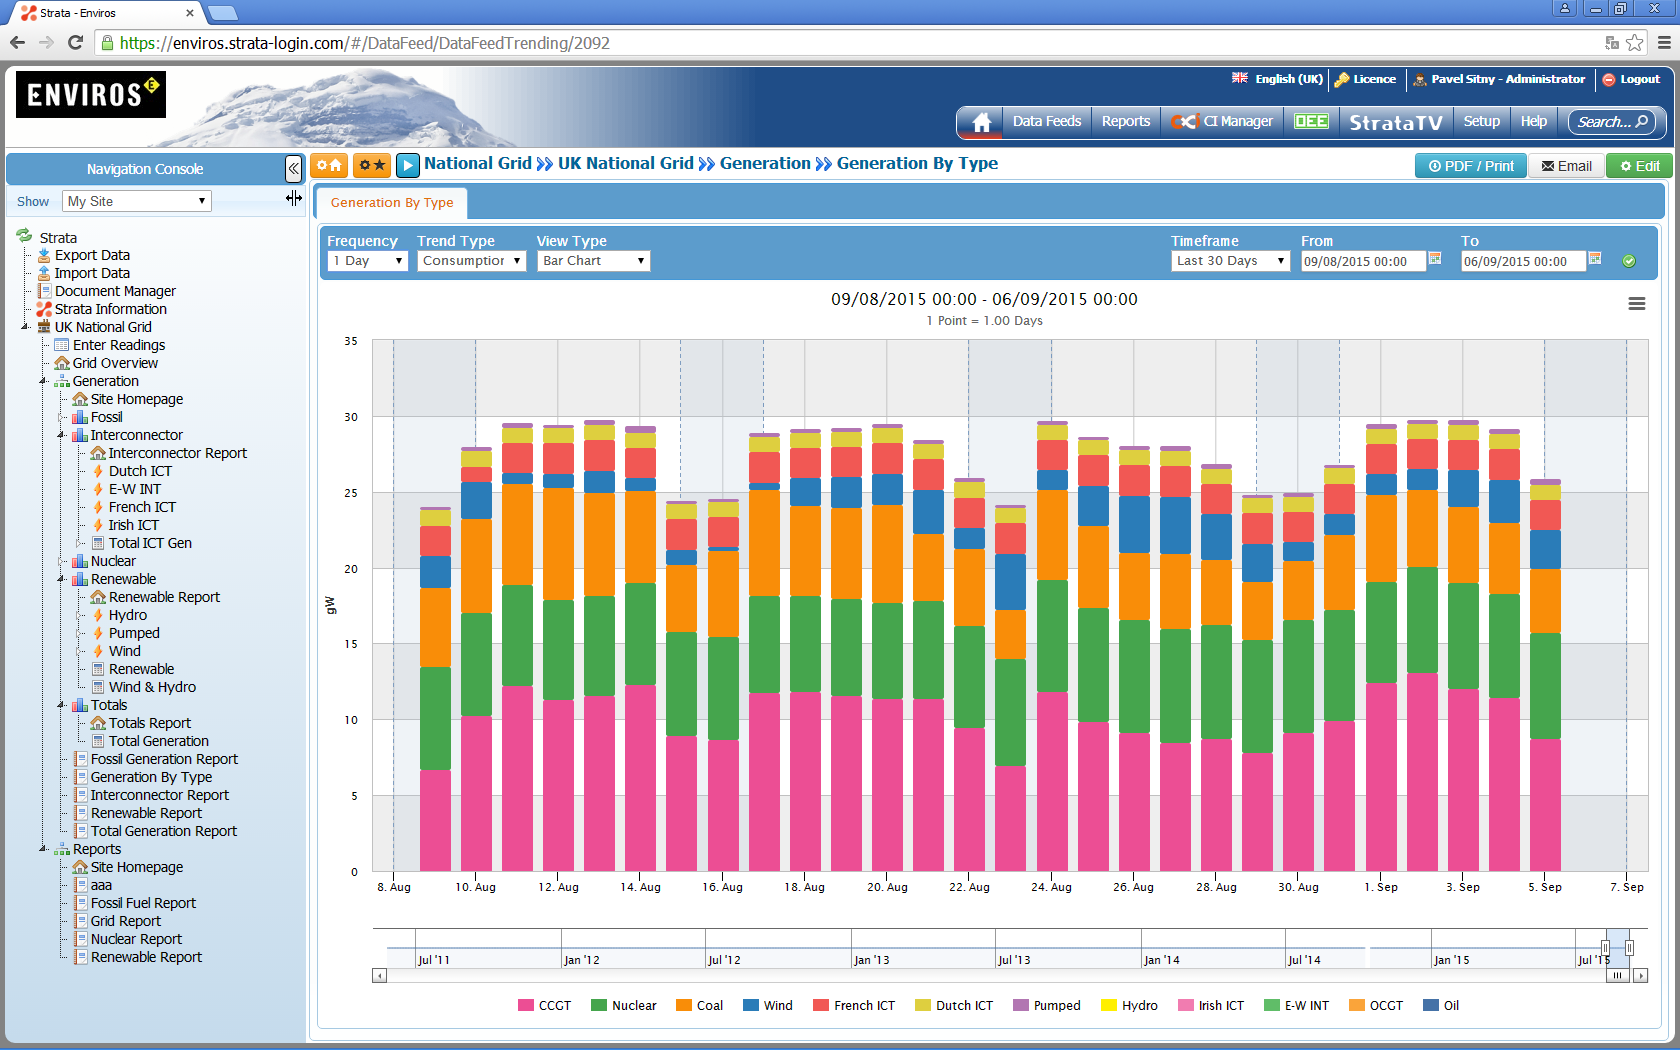Viewport: 1680px width, 1050px height.
Task: Expand the Timeframe Last 30 Days dropdown
Action: [x=1230, y=261]
